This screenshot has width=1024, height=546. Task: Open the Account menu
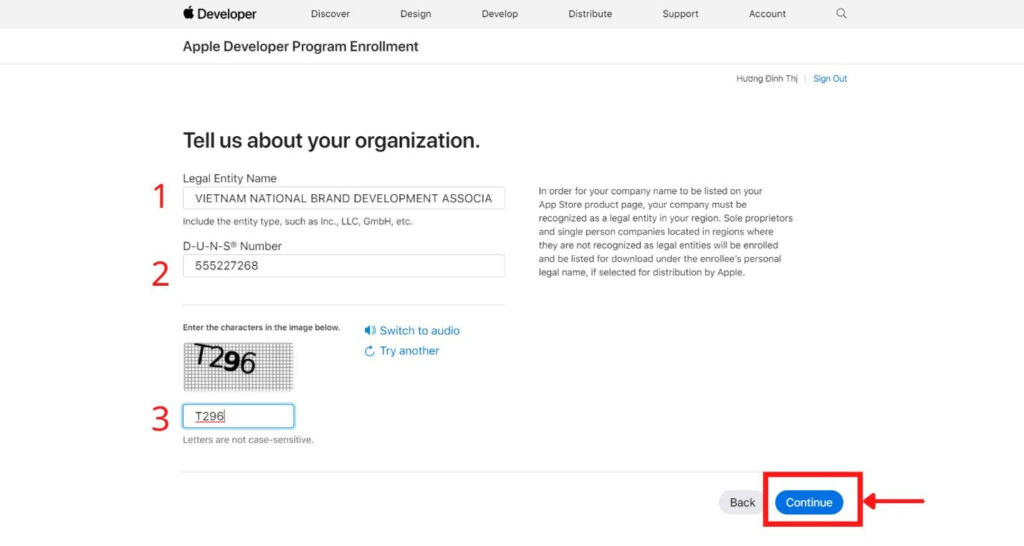(x=767, y=14)
